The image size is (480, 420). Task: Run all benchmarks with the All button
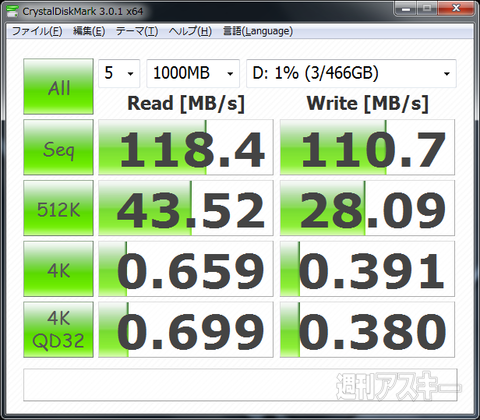tap(58, 86)
